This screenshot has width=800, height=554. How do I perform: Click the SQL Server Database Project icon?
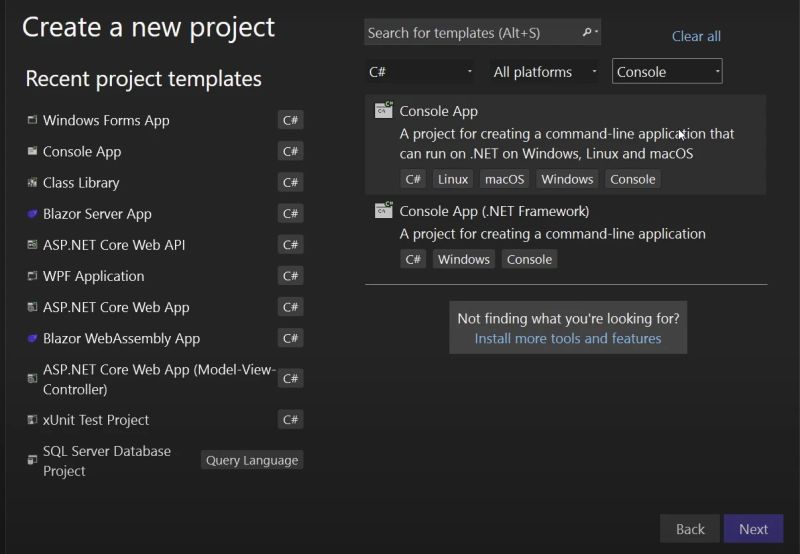32,460
